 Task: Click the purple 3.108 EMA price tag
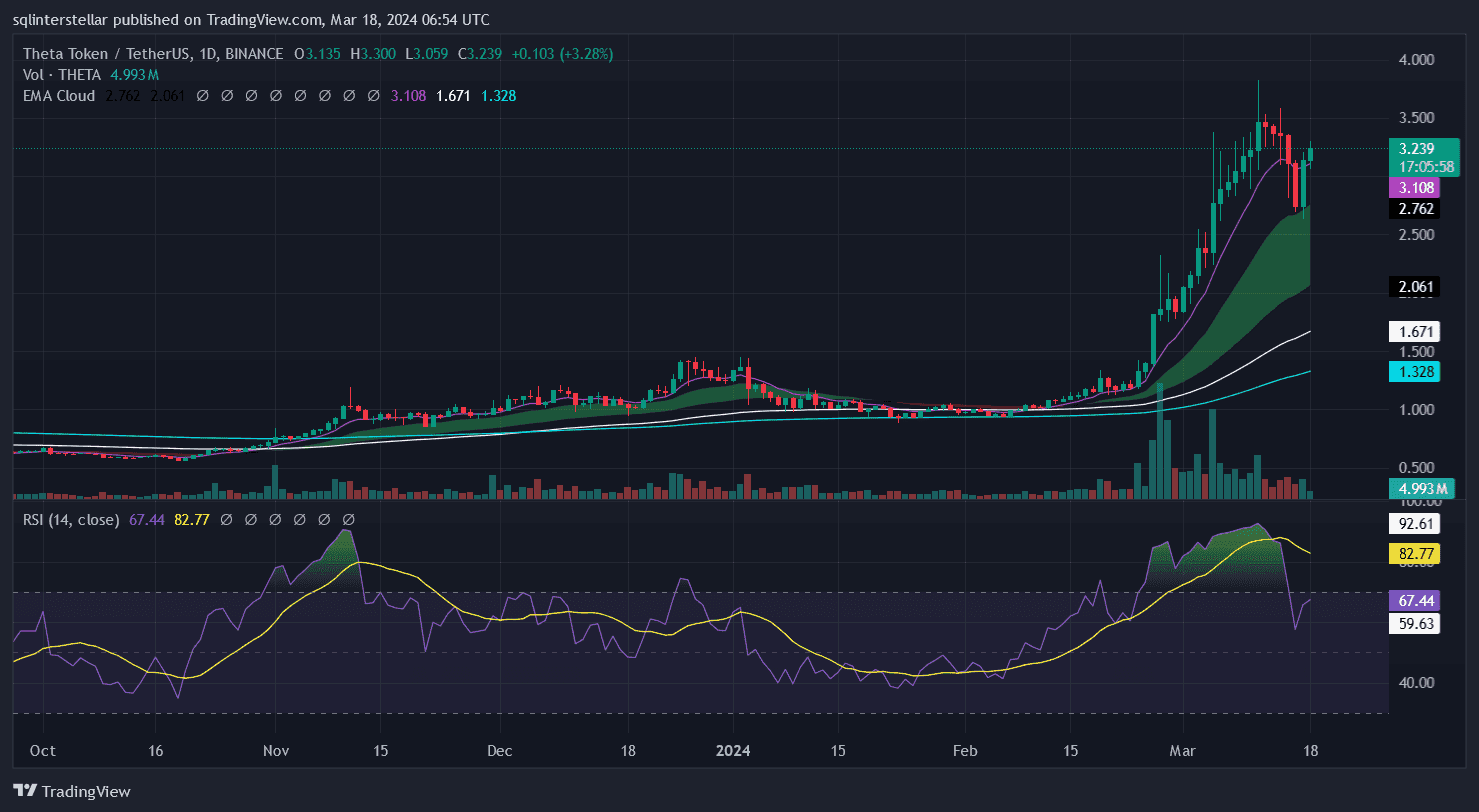(x=1416, y=187)
